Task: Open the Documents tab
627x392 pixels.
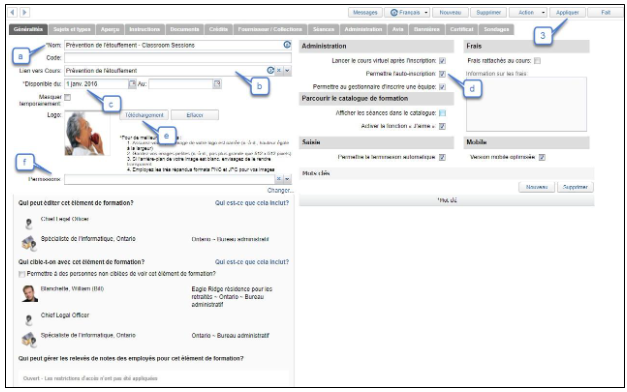Action: click(185, 29)
